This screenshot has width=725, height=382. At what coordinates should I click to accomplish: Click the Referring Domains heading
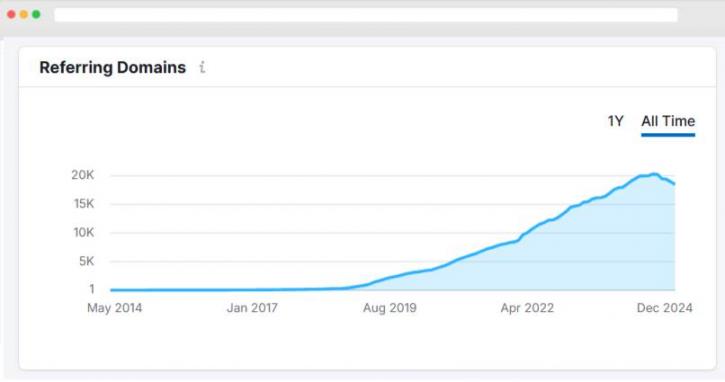coord(112,68)
